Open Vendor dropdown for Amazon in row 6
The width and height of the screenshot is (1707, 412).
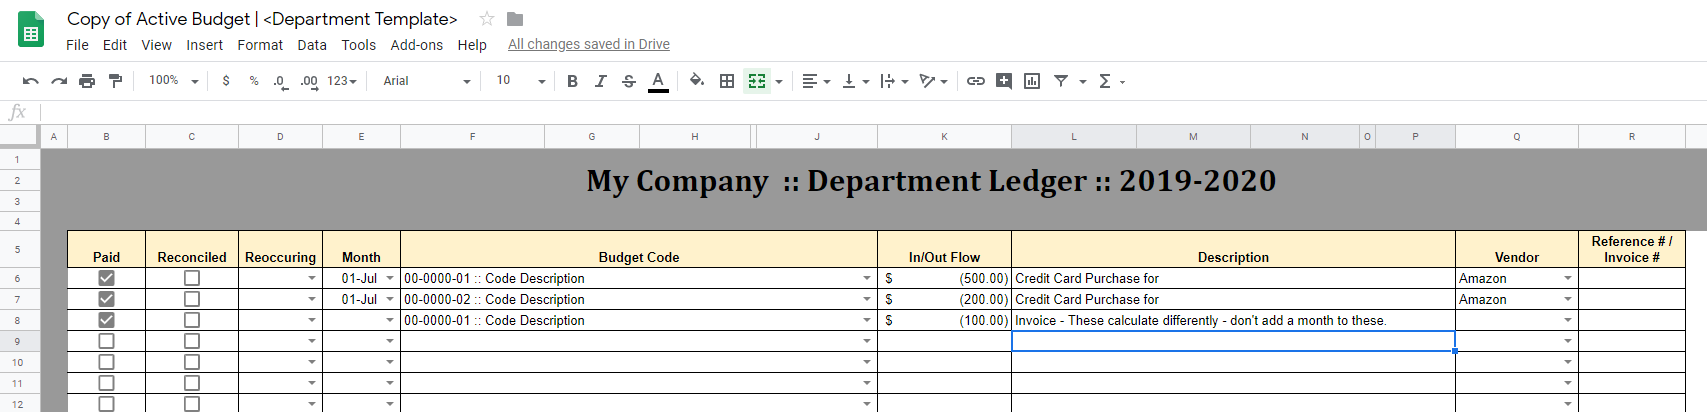click(1567, 279)
